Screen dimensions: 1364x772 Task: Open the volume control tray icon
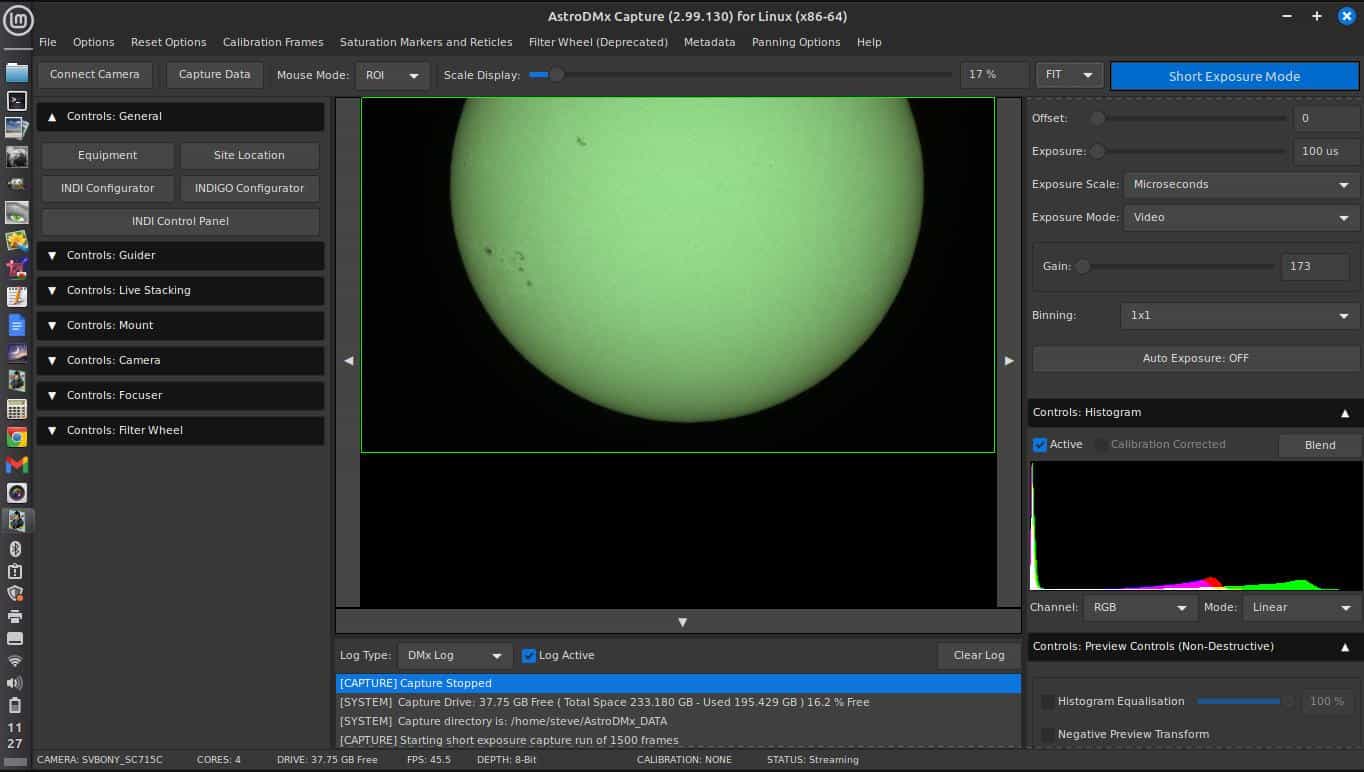point(15,683)
